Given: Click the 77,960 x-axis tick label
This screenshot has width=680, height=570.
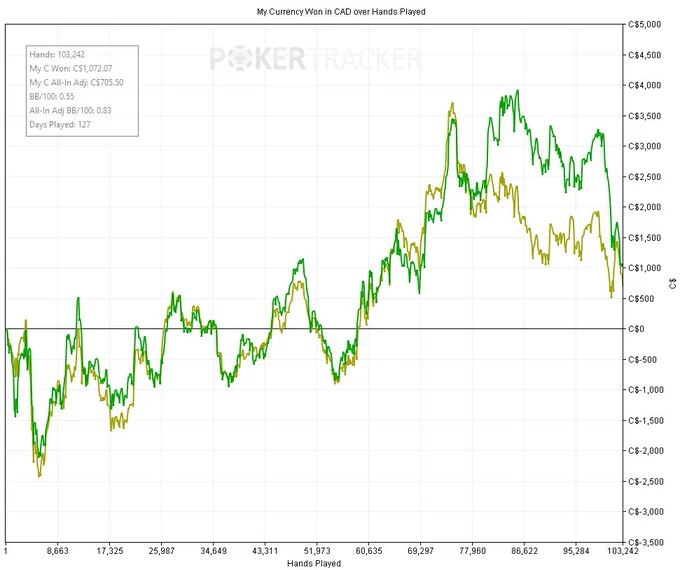Looking at the screenshot, I should click(x=472, y=551).
